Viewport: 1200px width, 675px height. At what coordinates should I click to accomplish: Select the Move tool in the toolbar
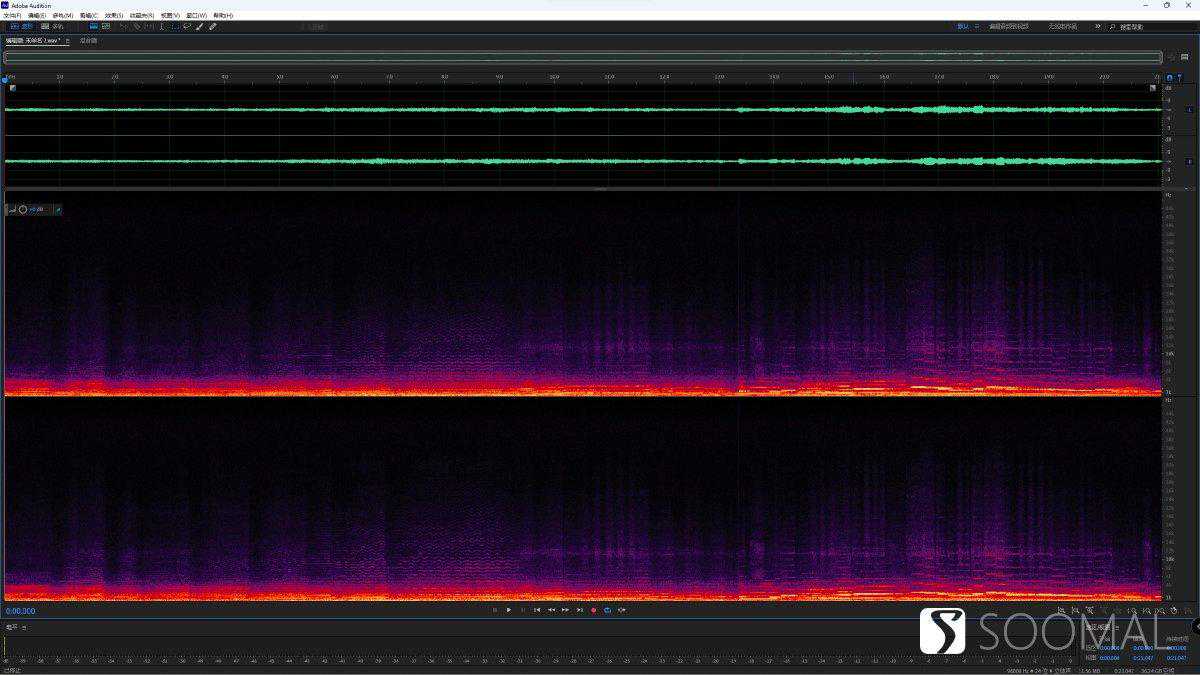pyautogui.click(x=123, y=27)
